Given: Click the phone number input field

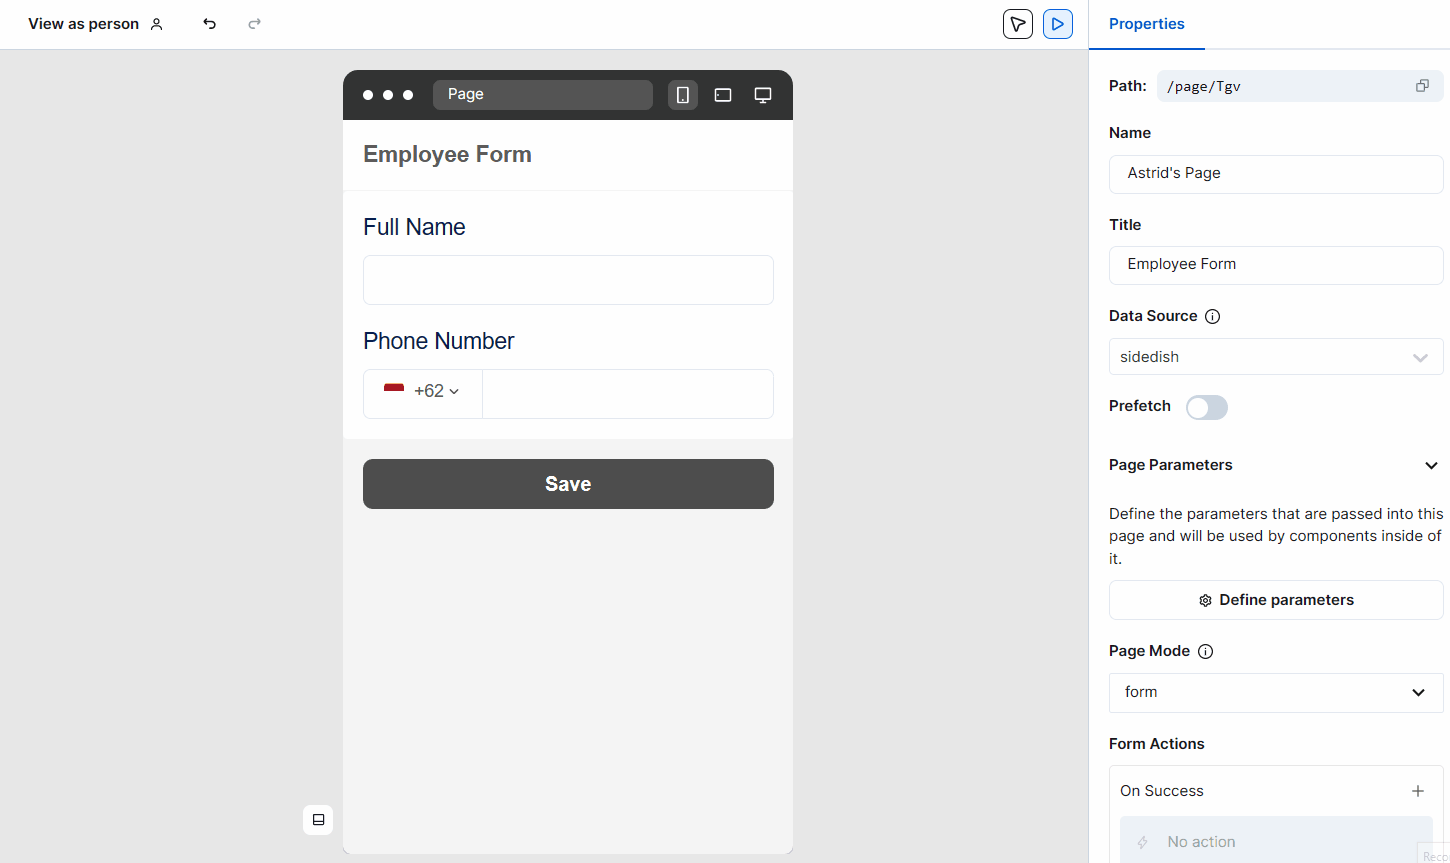Looking at the screenshot, I should click(628, 394).
